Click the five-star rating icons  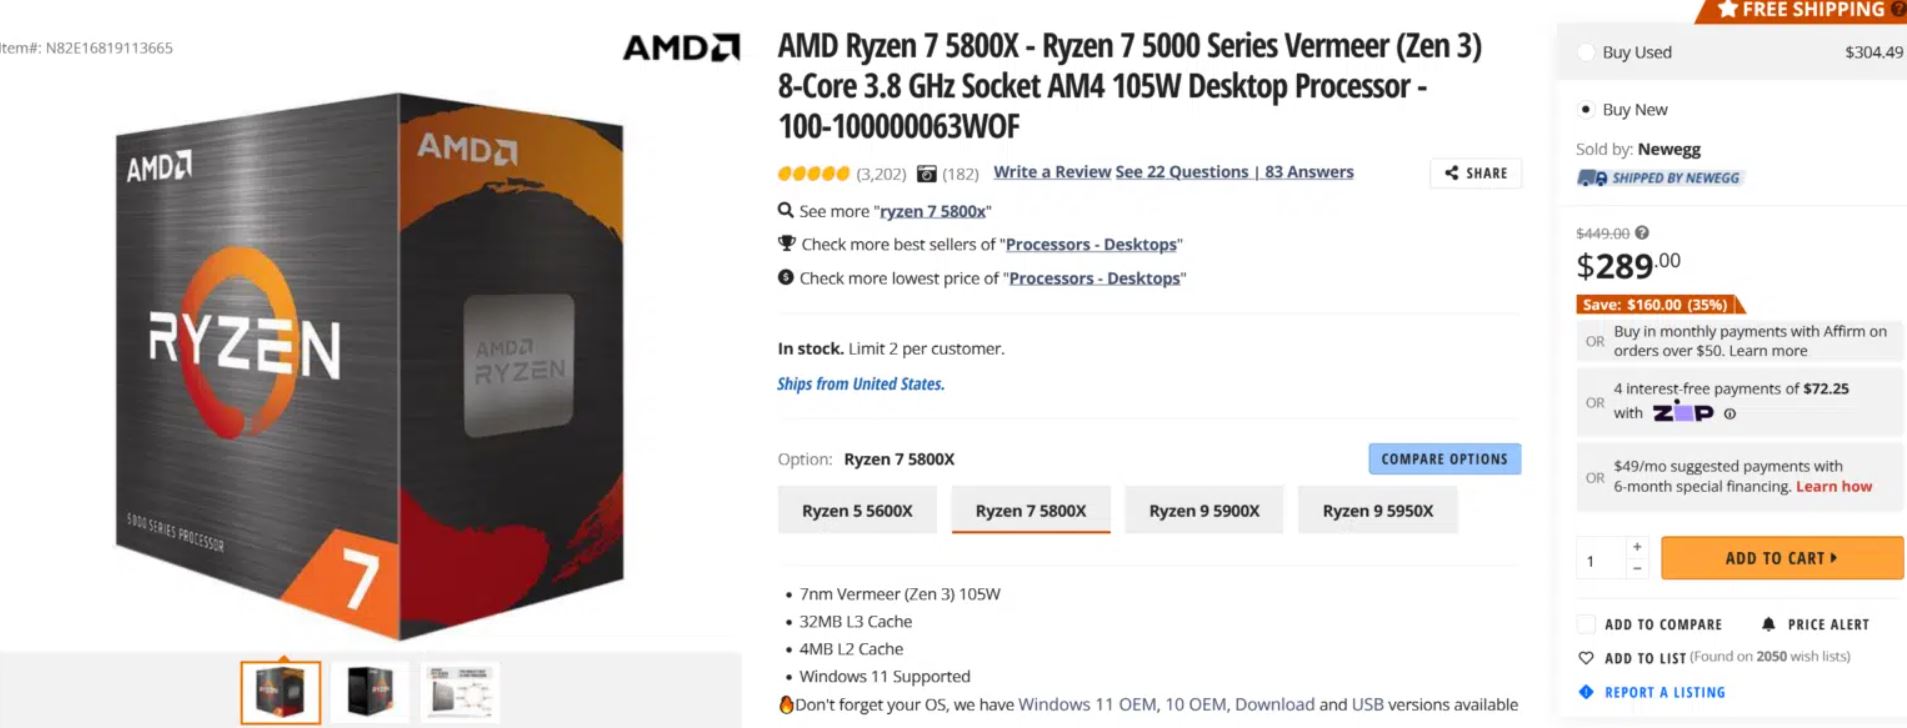click(814, 174)
